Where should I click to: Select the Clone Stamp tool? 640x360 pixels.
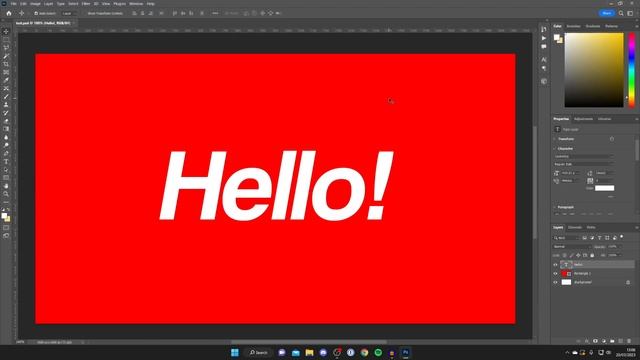pos(6,105)
